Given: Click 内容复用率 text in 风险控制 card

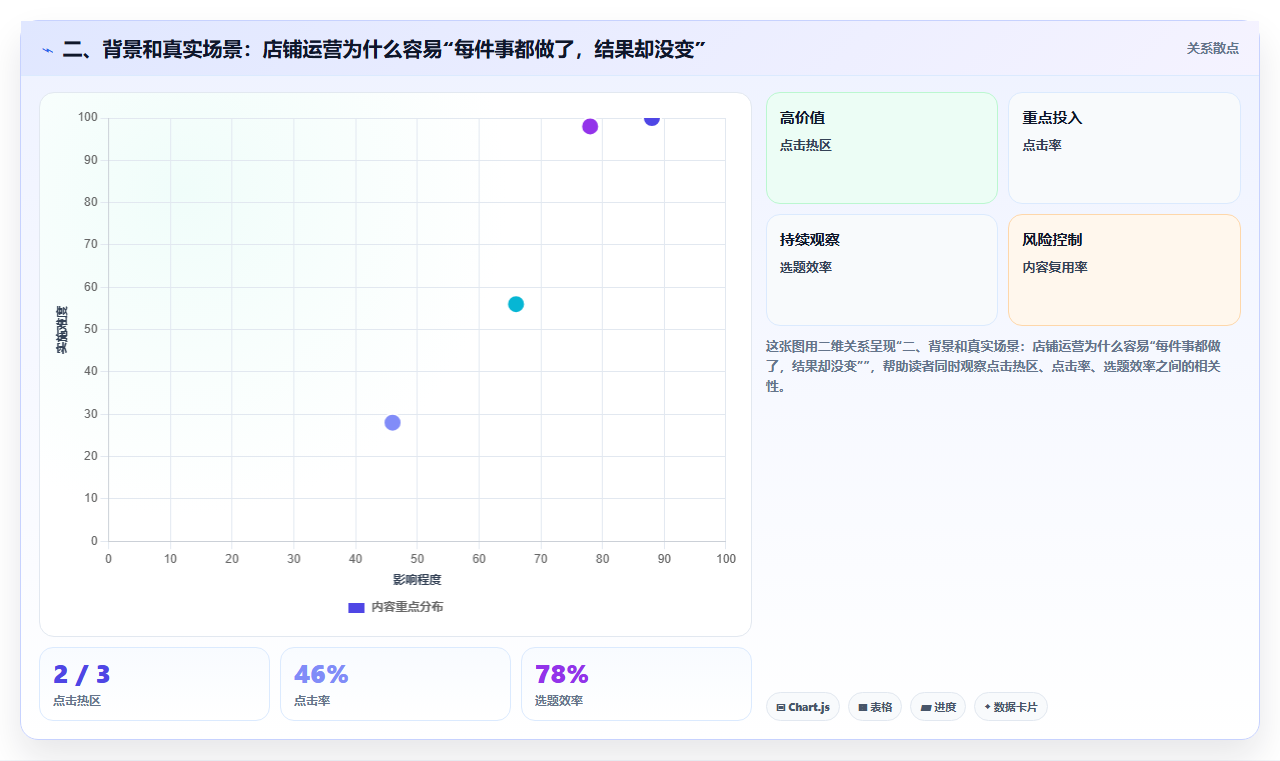Looking at the screenshot, I should click(1055, 267).
